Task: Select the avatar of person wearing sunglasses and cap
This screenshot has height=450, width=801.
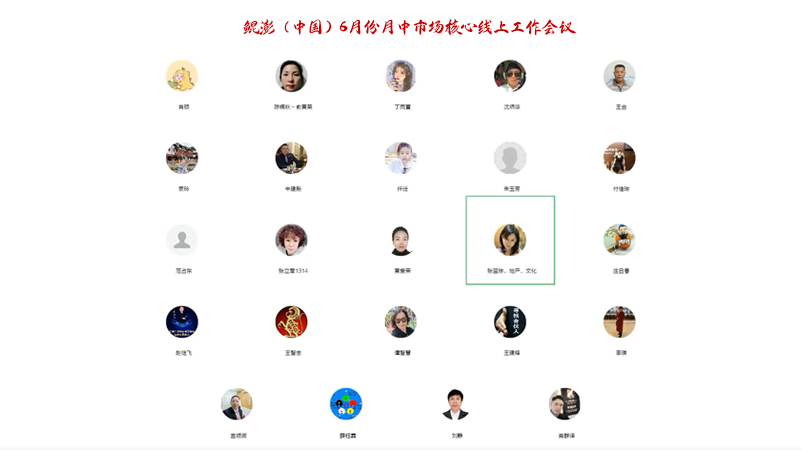Action: tap(510, 76)
